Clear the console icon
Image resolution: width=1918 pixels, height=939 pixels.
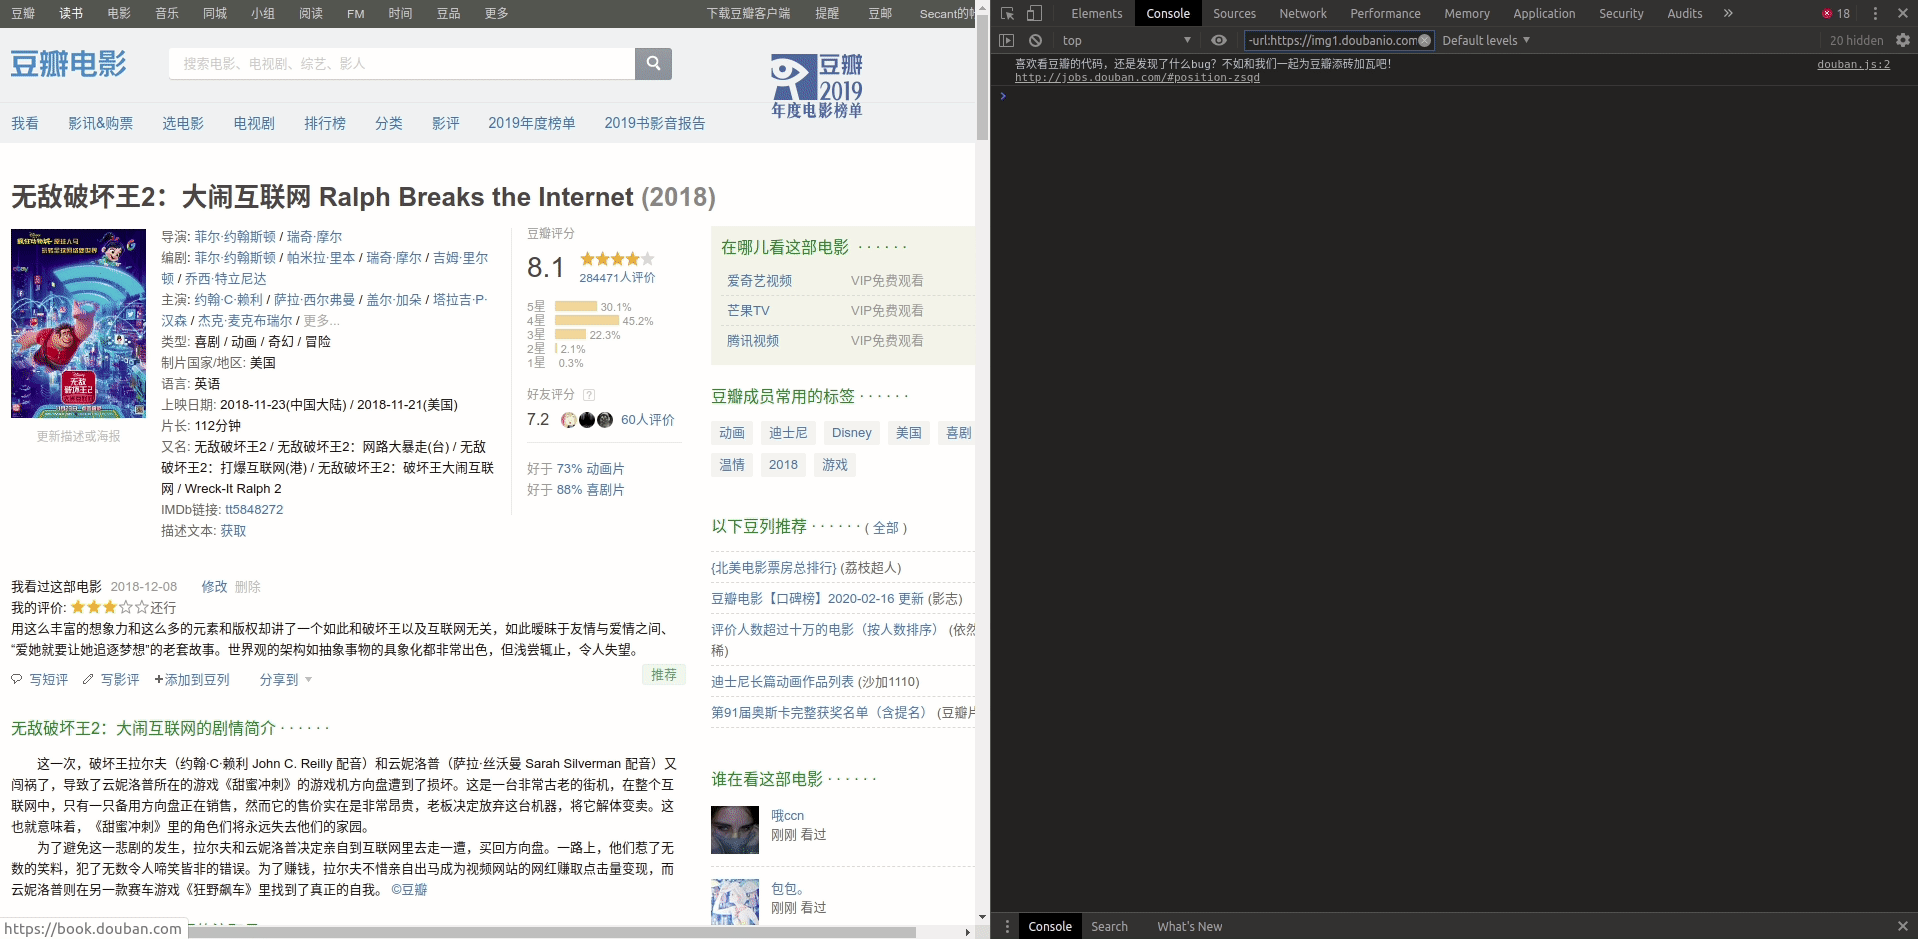pyautogui.click(x=1035, y=40)
